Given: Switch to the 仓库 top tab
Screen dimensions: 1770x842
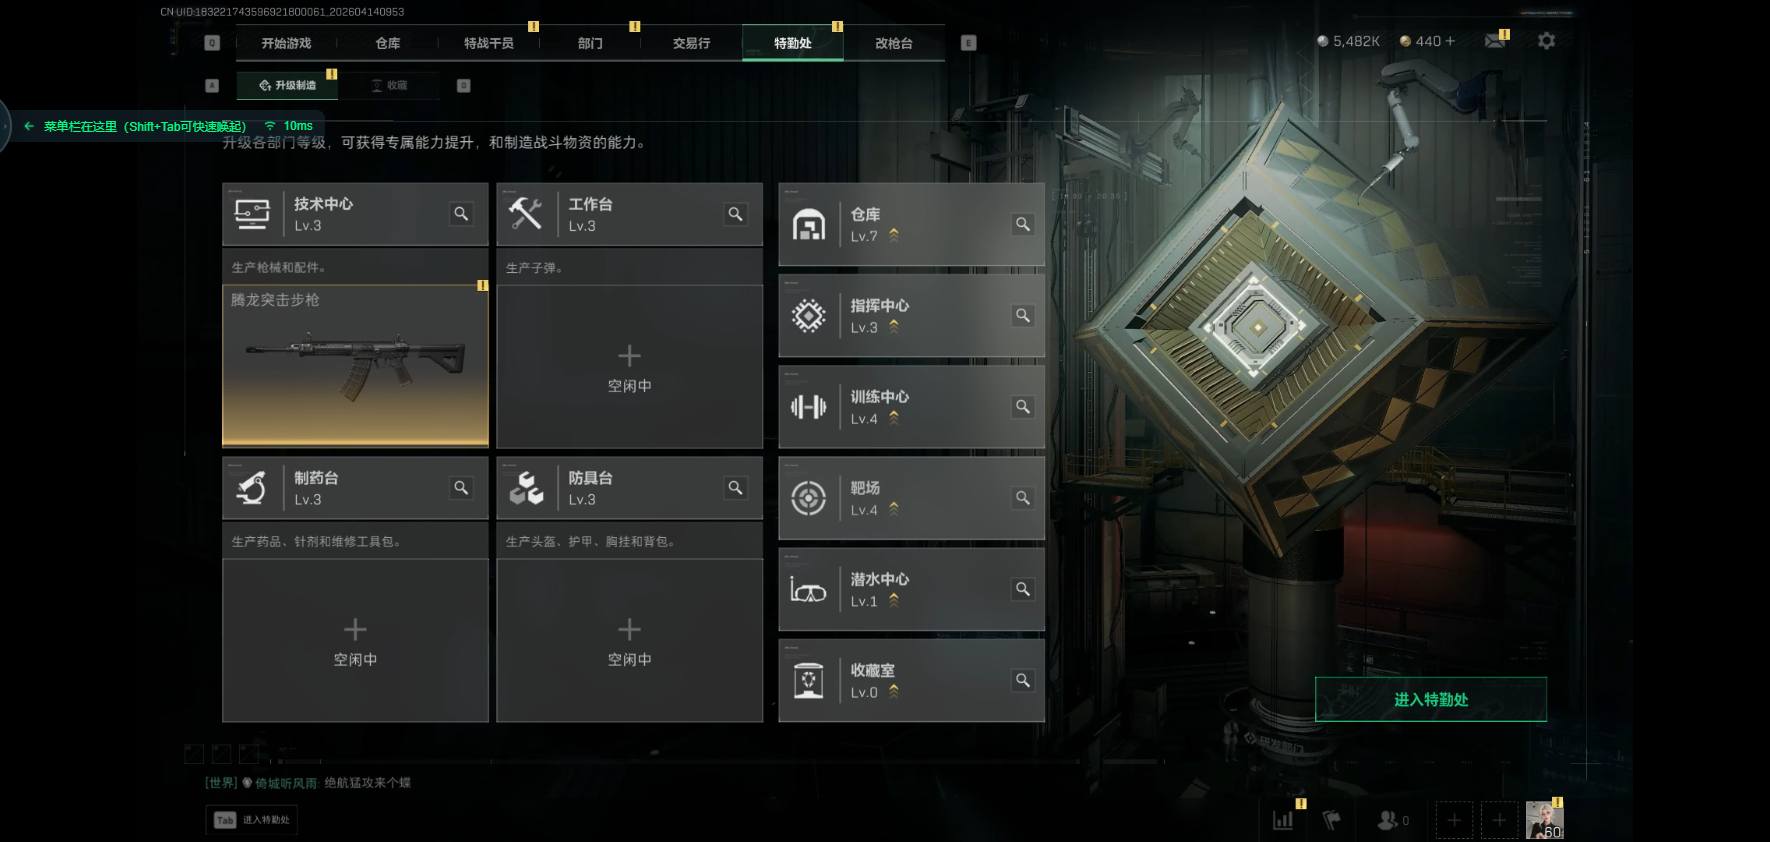Looking at the screenshot, I should click(388, 43).
